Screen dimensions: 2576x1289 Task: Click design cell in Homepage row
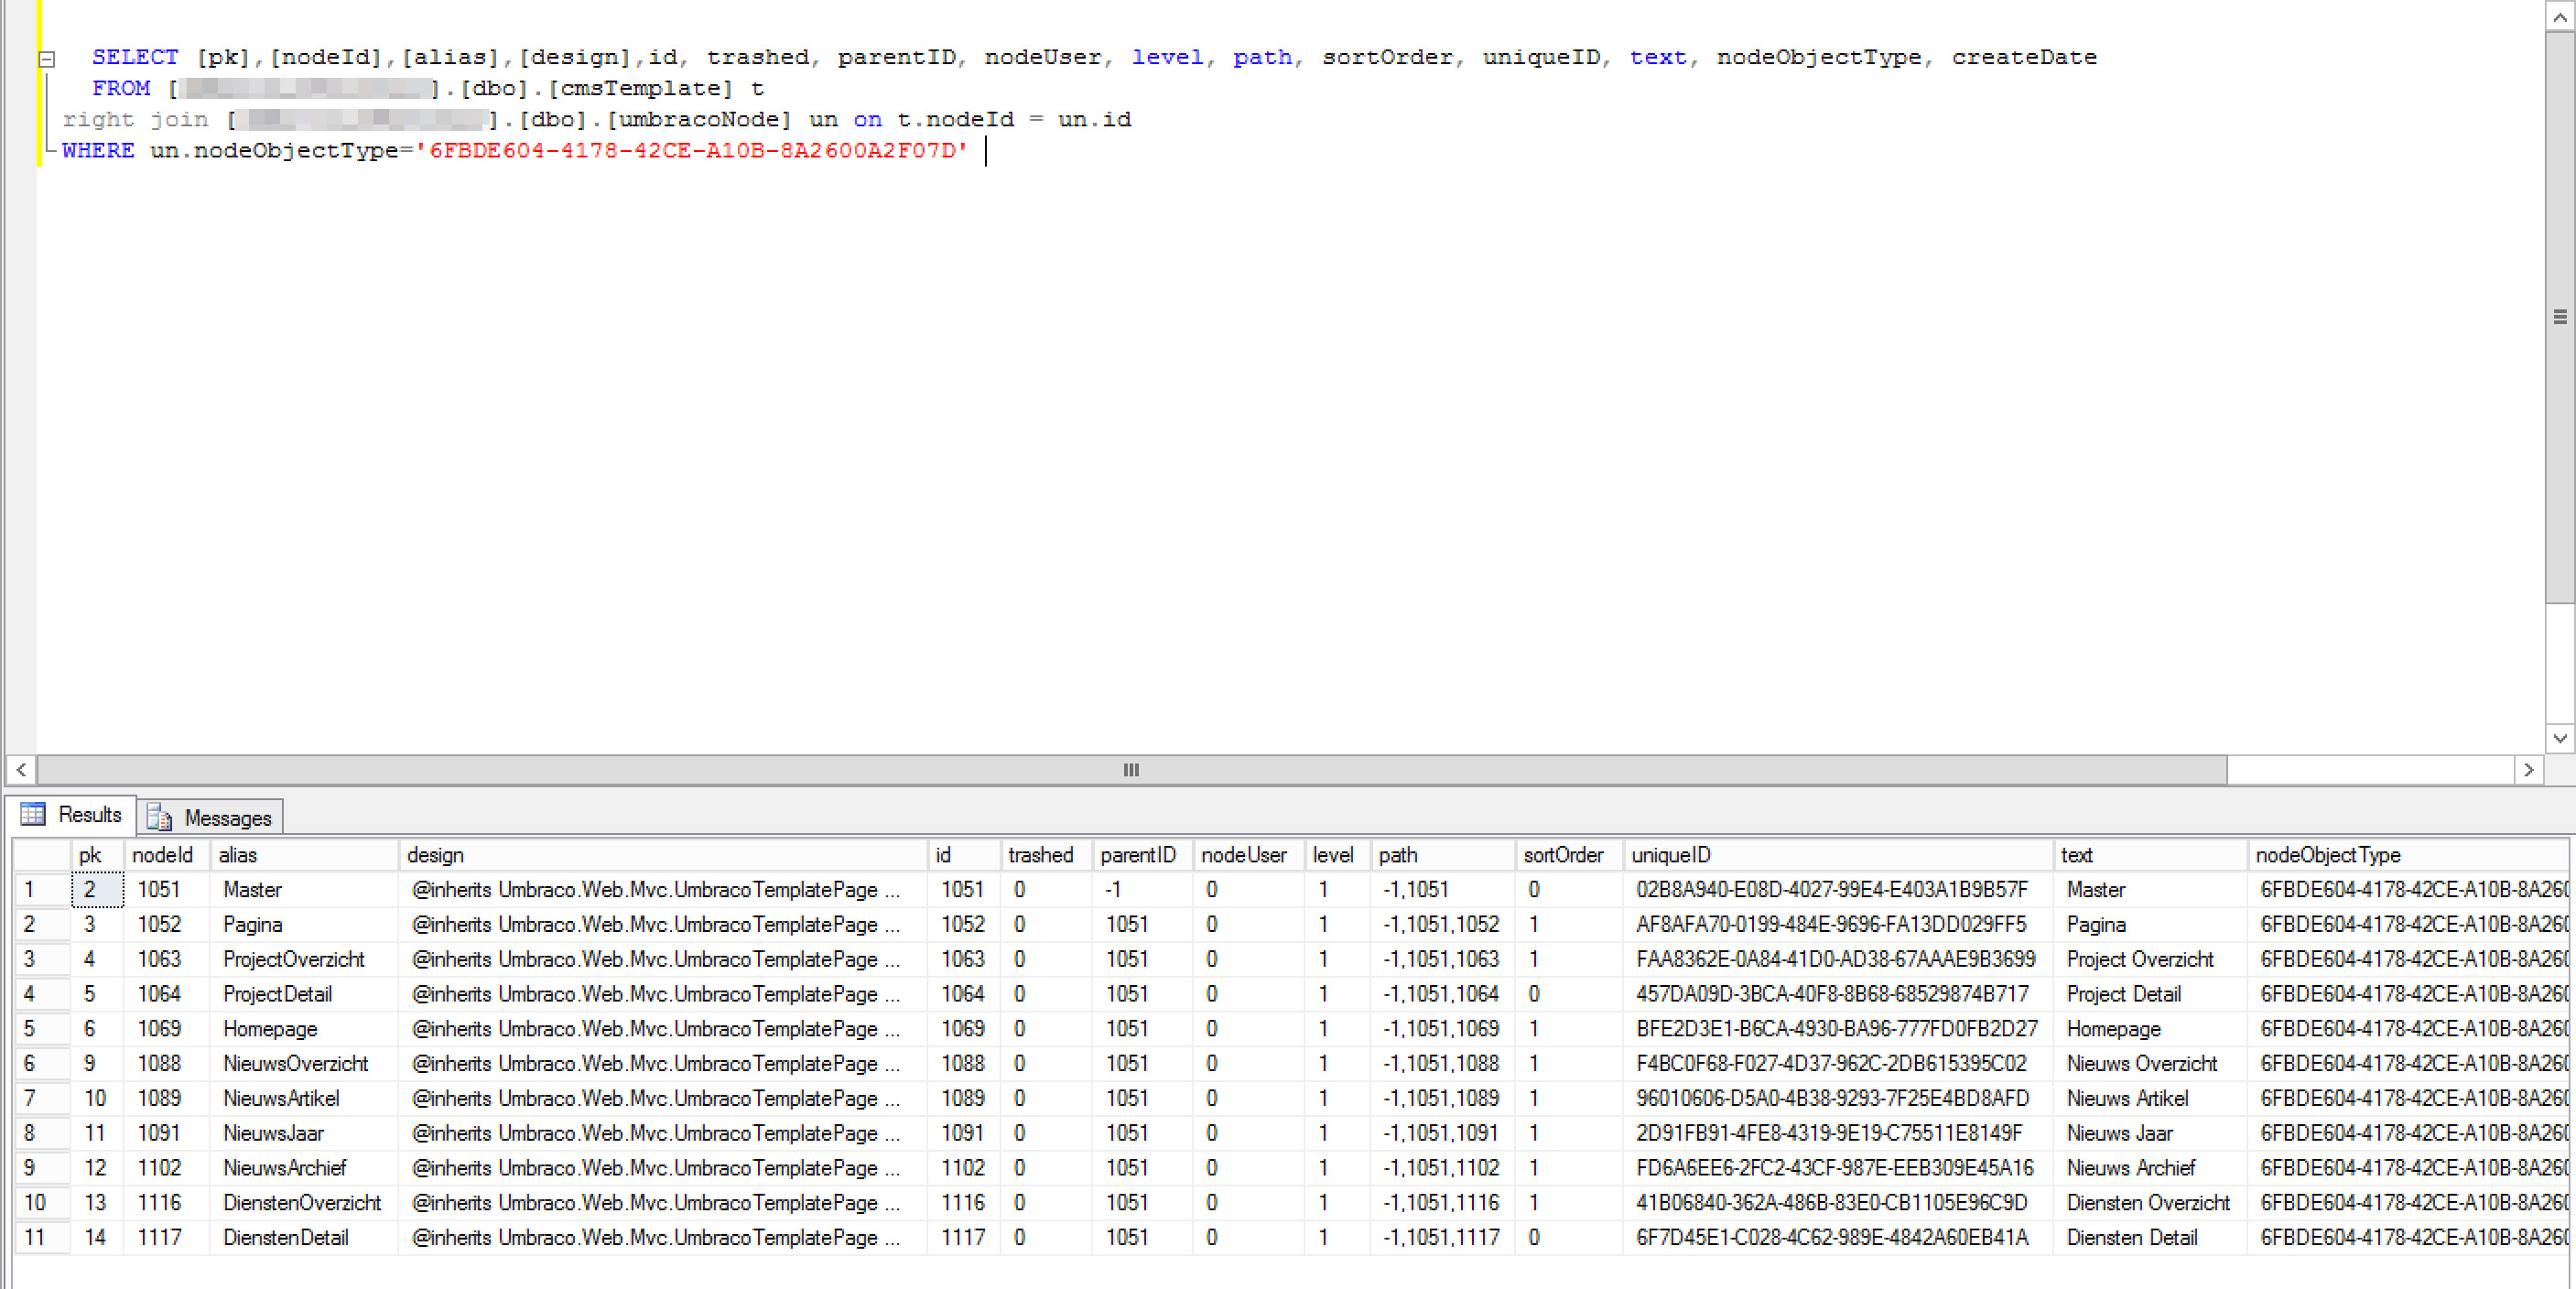pos(663,1029)
